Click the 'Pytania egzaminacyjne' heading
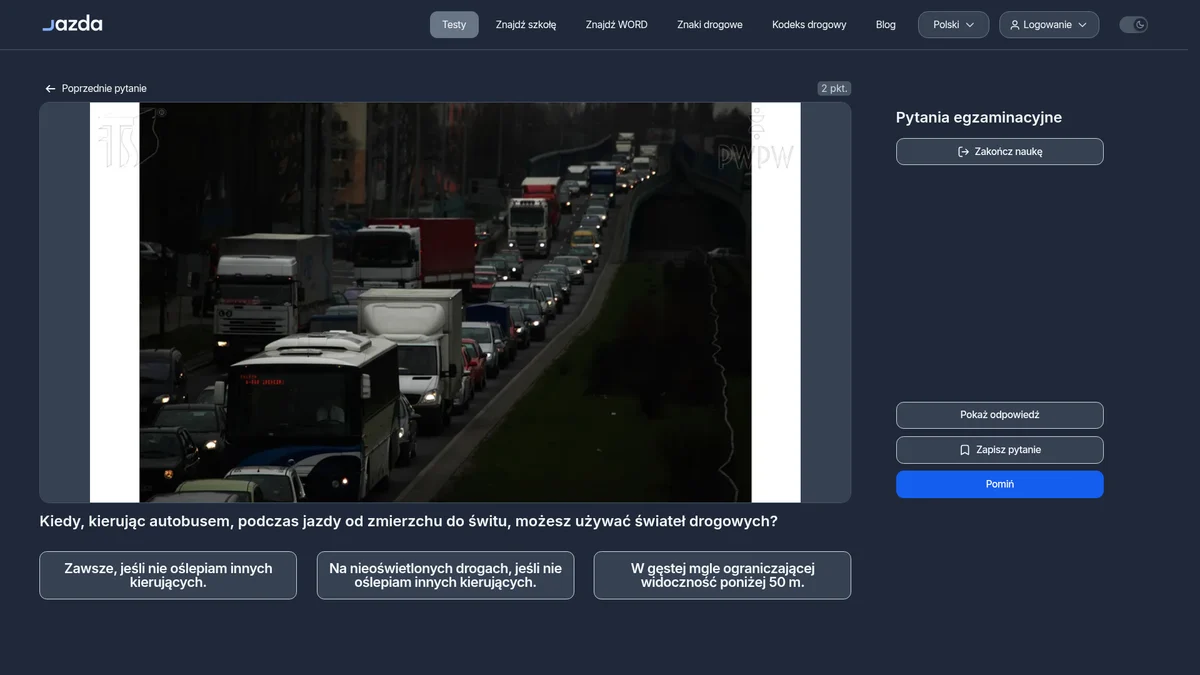 pyautogui.click(x=979, y=117)
